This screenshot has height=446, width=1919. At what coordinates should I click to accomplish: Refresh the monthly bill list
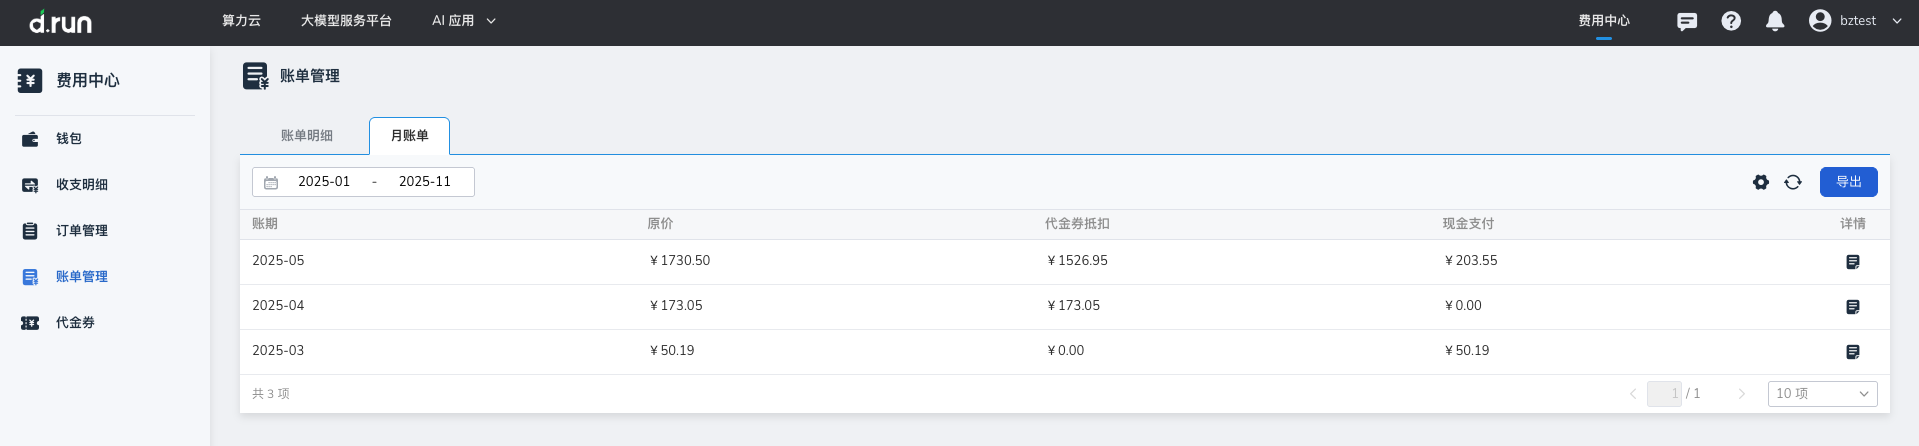[x=1793, y=182]
